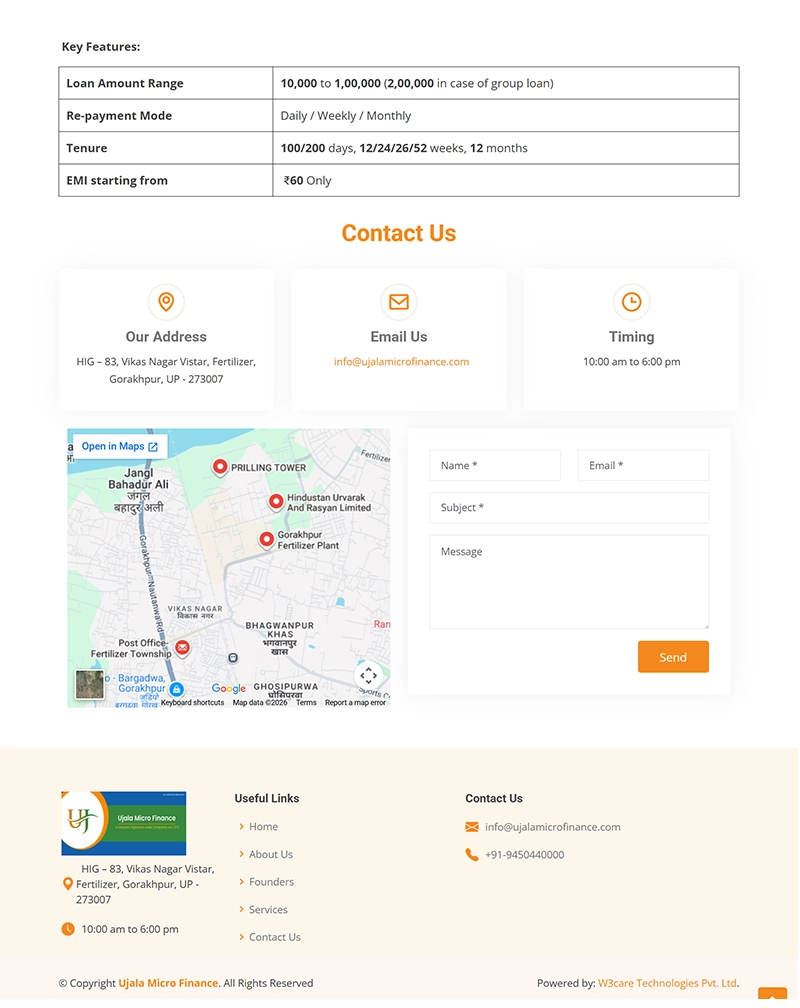Click the location pin icon above Our Address
Viewport: 800px width, 1008px height.
click(166, 302)
